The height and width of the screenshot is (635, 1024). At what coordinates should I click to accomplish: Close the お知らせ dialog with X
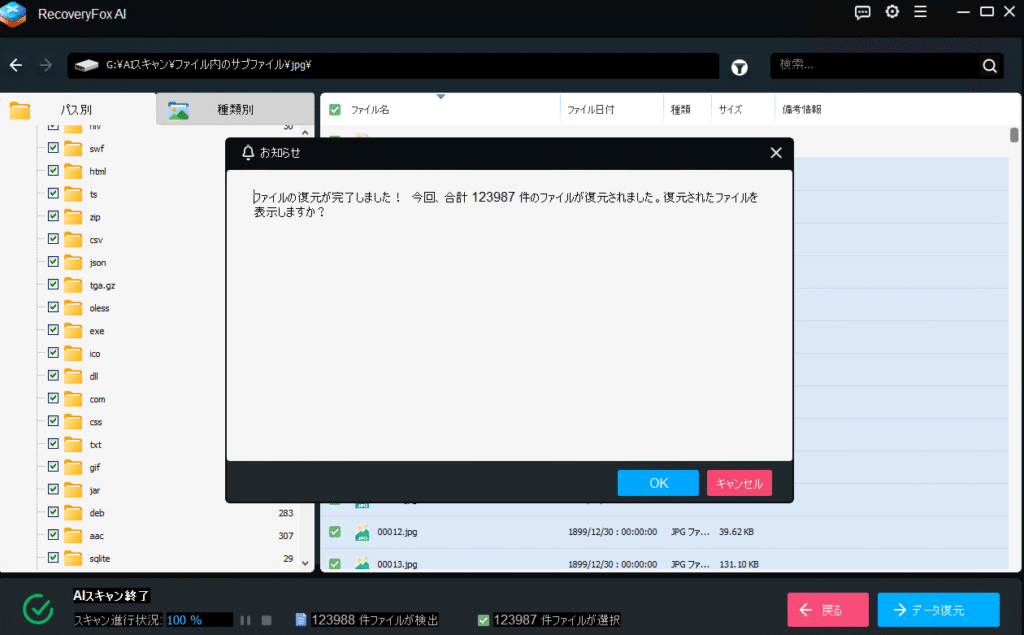coord(776,153)
